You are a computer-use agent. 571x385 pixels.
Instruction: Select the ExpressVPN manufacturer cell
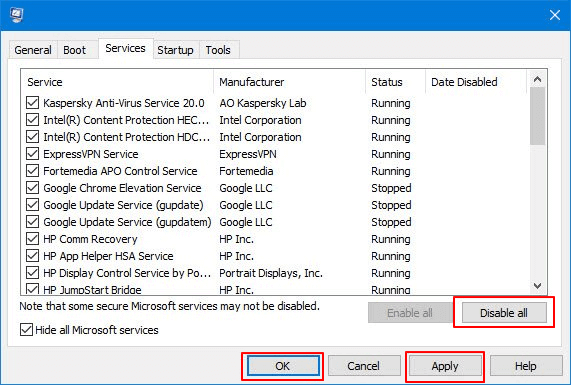pyautogui.click(x=248, y=154)
